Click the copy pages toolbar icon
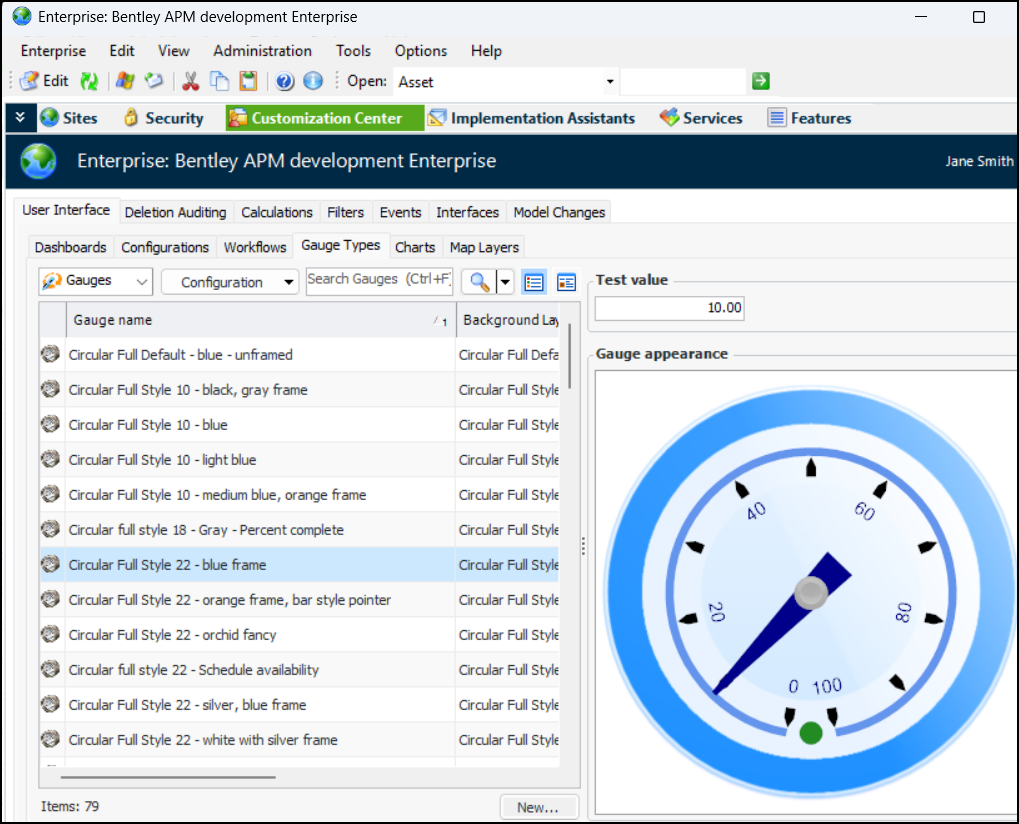 pyautogui.click(x=219, y=82)
